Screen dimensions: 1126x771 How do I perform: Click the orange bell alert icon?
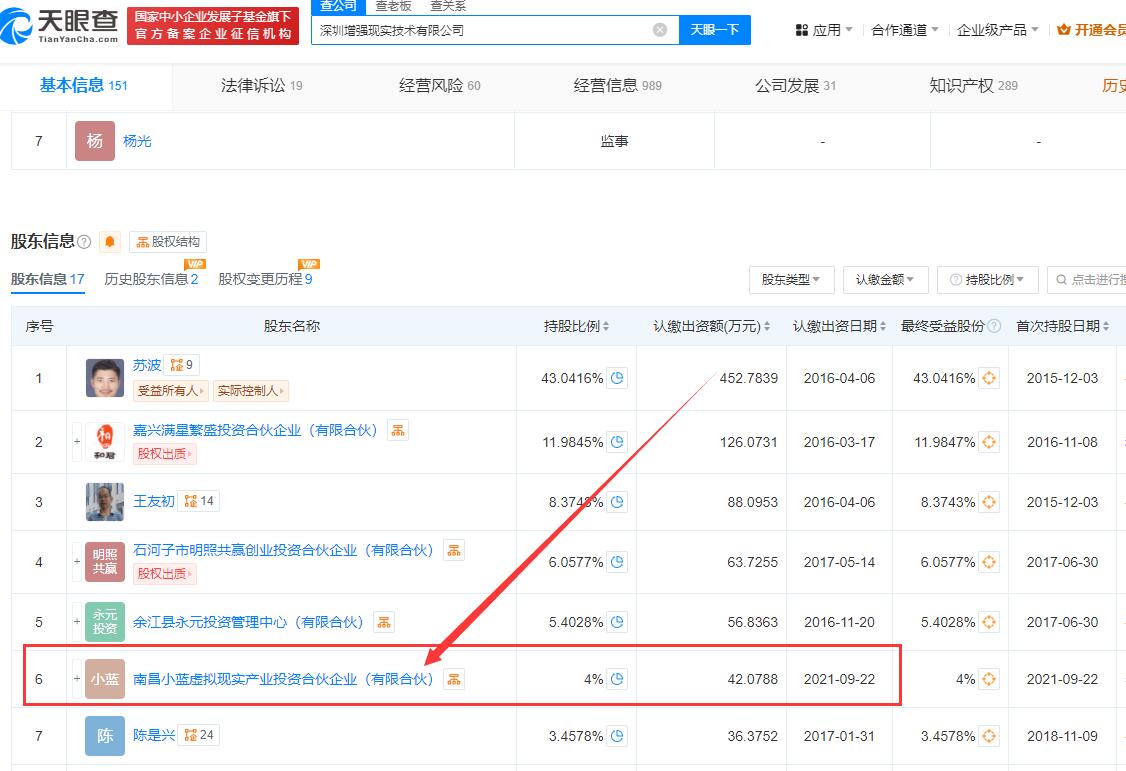pyautogui.click(x=110, y=242)
